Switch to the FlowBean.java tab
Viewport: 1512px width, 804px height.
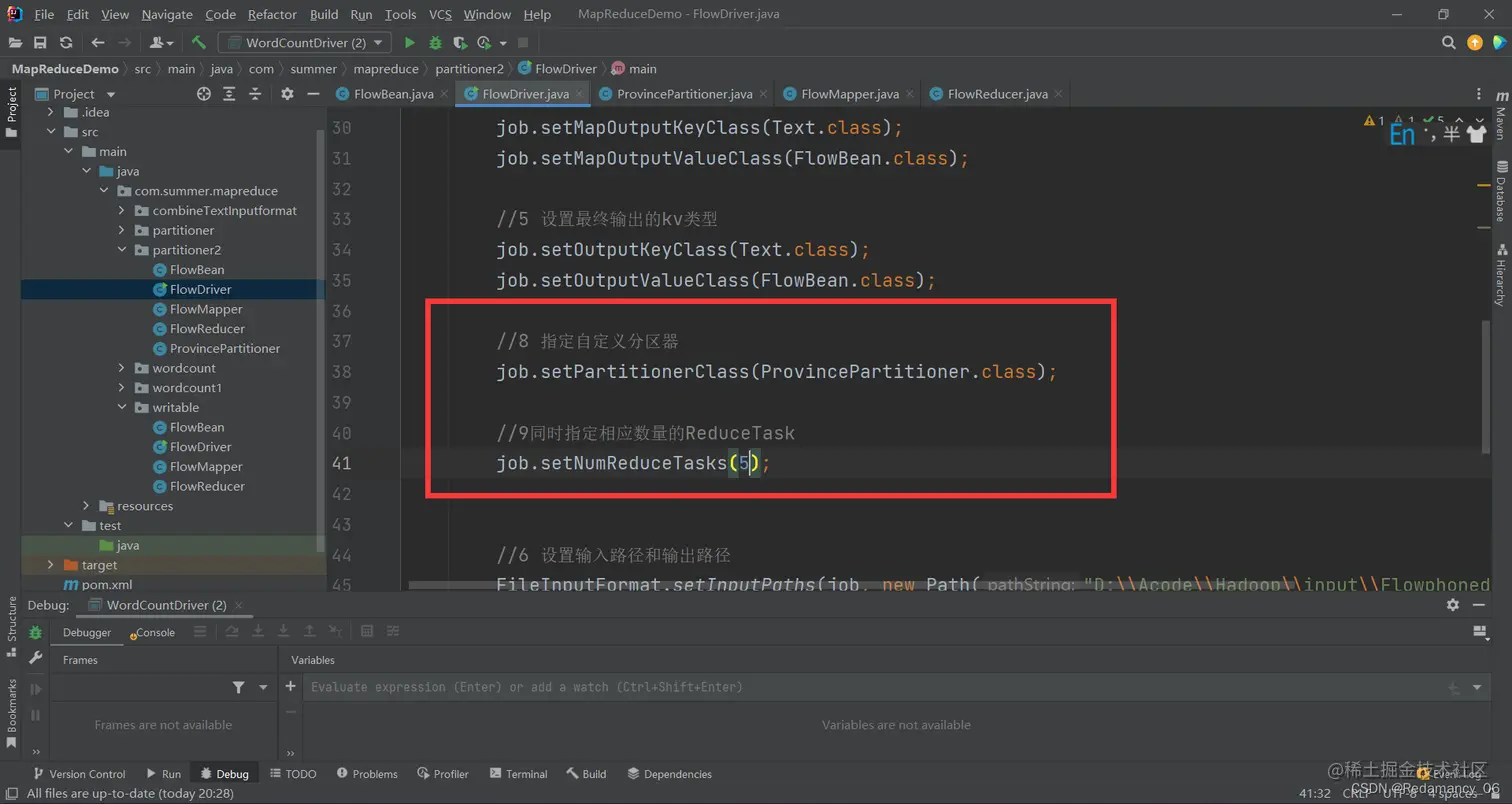point(391,94)
